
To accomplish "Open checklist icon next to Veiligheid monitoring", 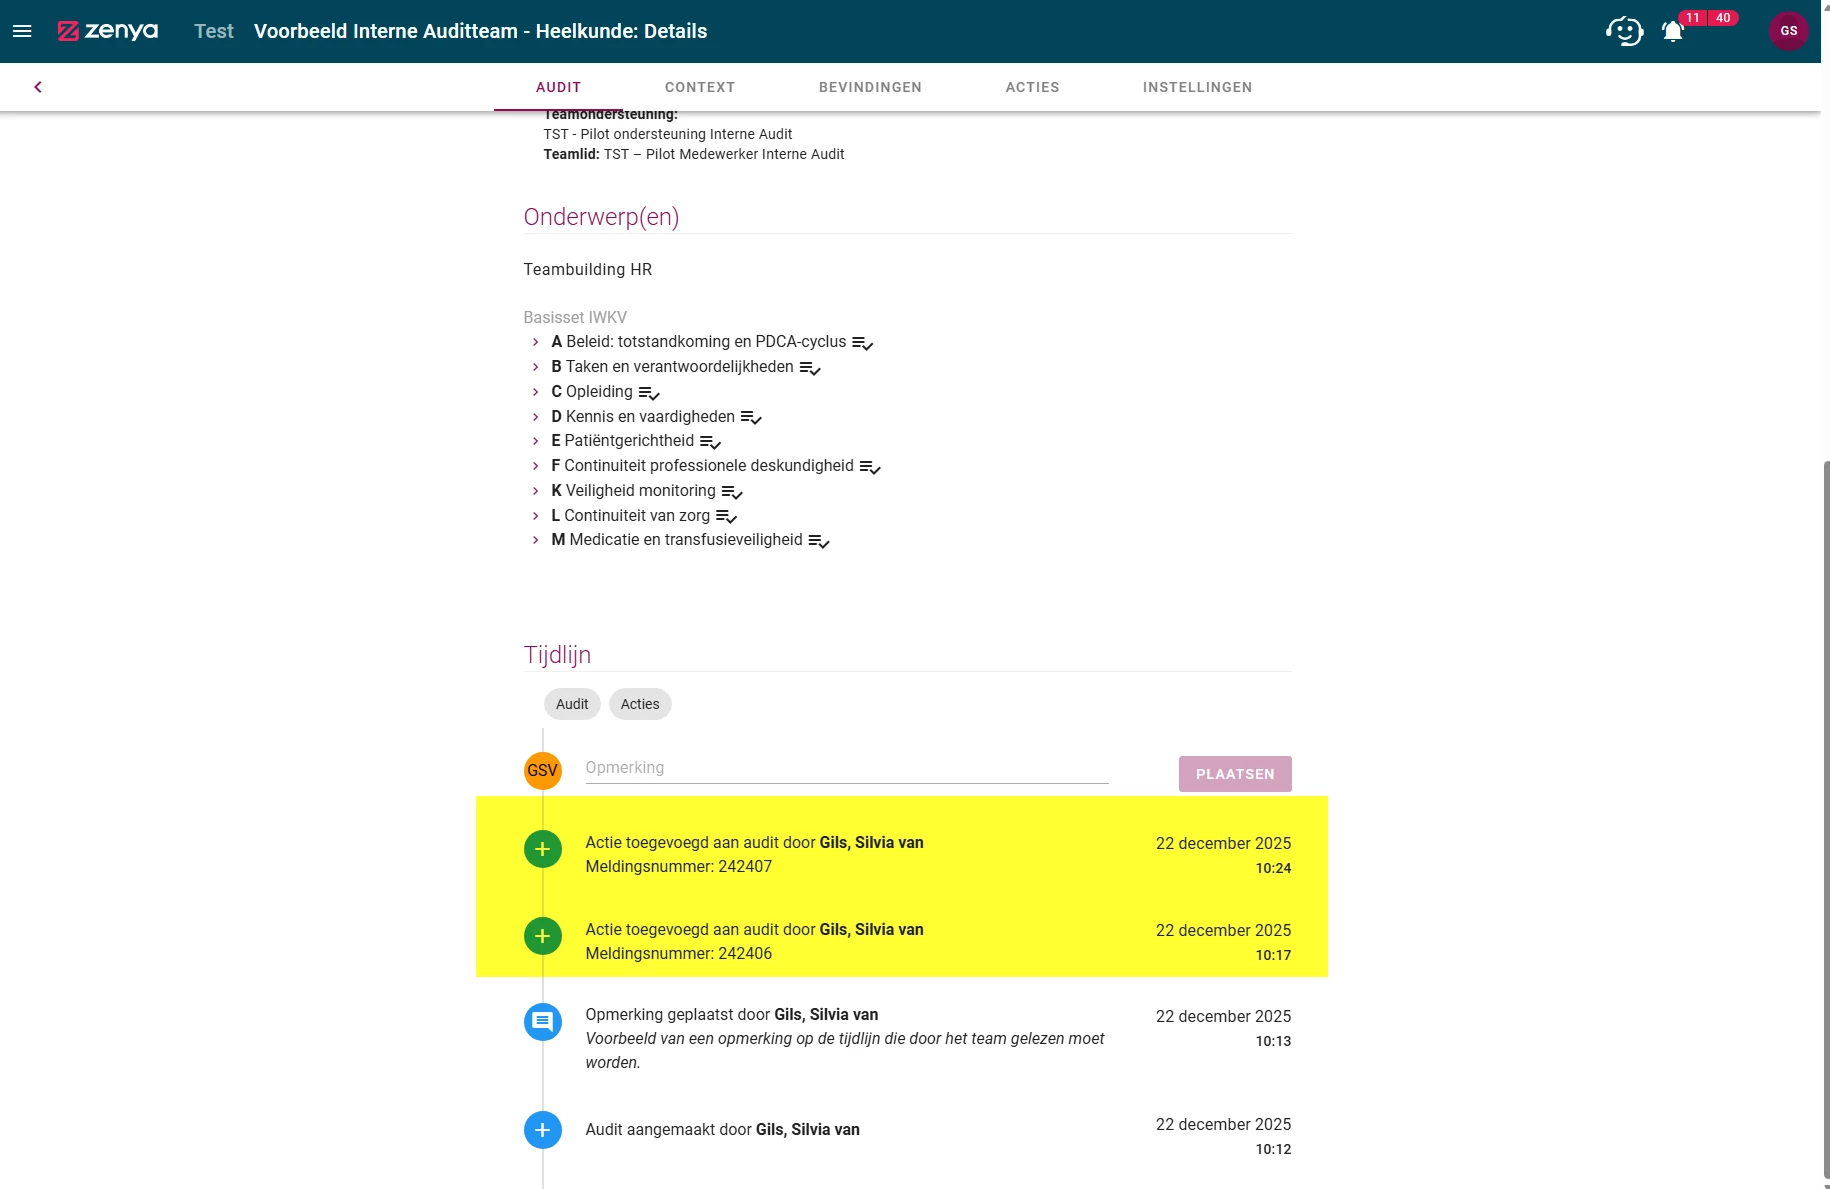I will (x=732, y=492).
